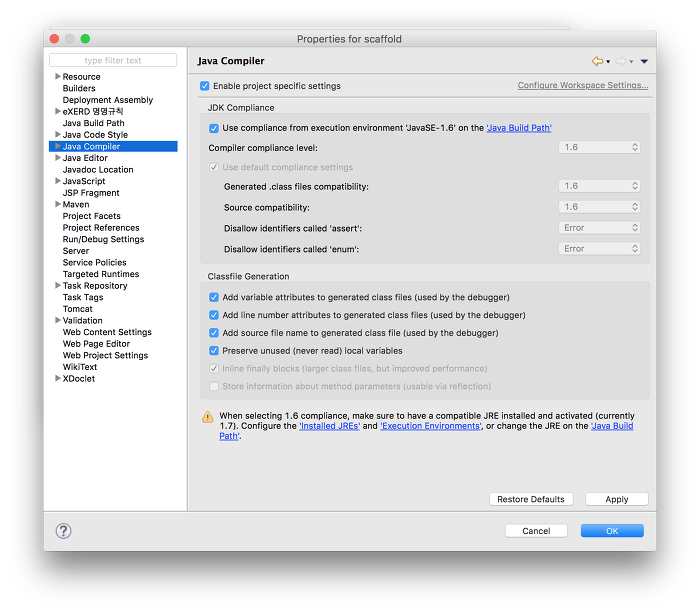Screen dimensions: 700x613
Task: Open the back history dropdown arrow
Action: pos(608,62)
